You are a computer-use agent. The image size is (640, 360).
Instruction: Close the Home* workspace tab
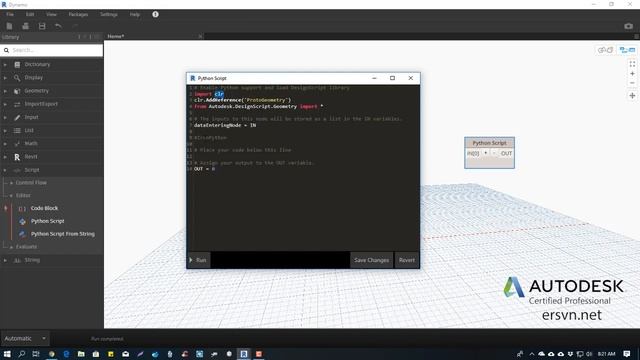click(200, 36)
